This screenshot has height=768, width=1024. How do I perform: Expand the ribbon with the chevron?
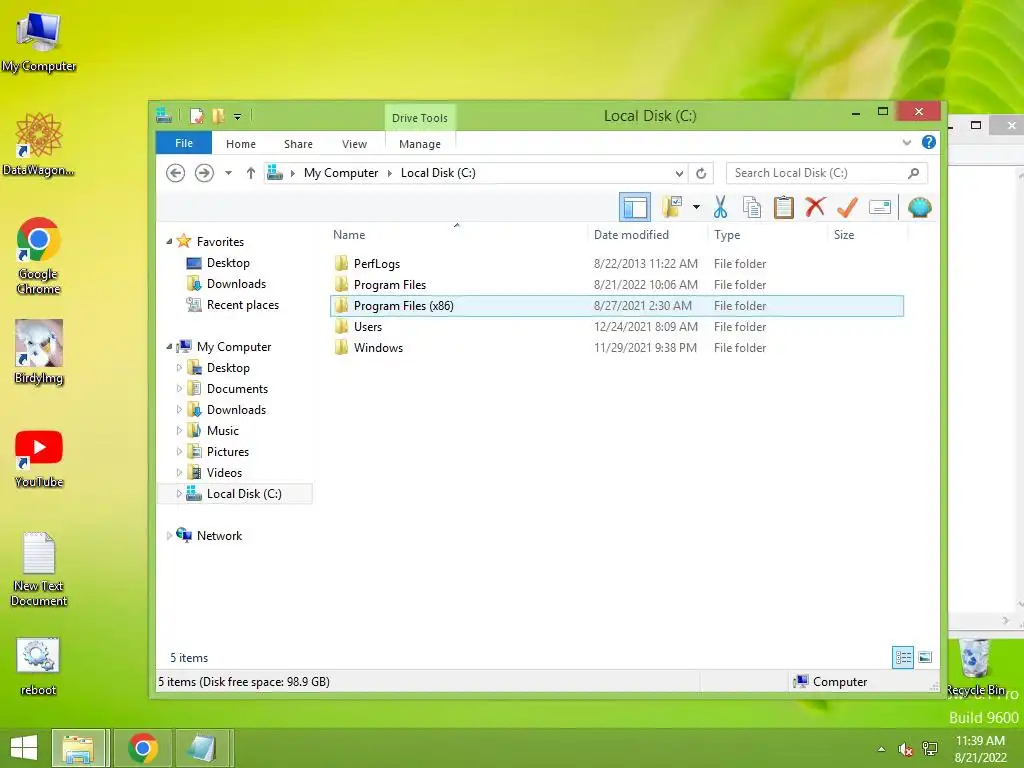click(x=906, y=142)
